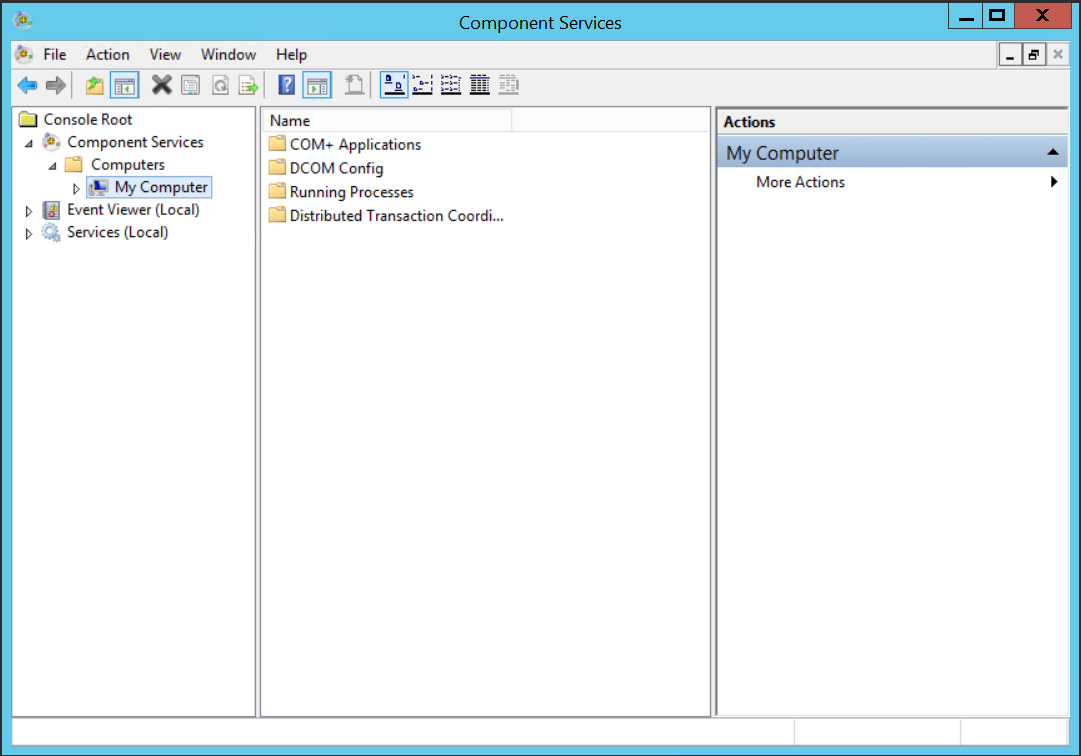Expand the My Computer tree node
Screen dimensions: 1081x756
point(76,188)
